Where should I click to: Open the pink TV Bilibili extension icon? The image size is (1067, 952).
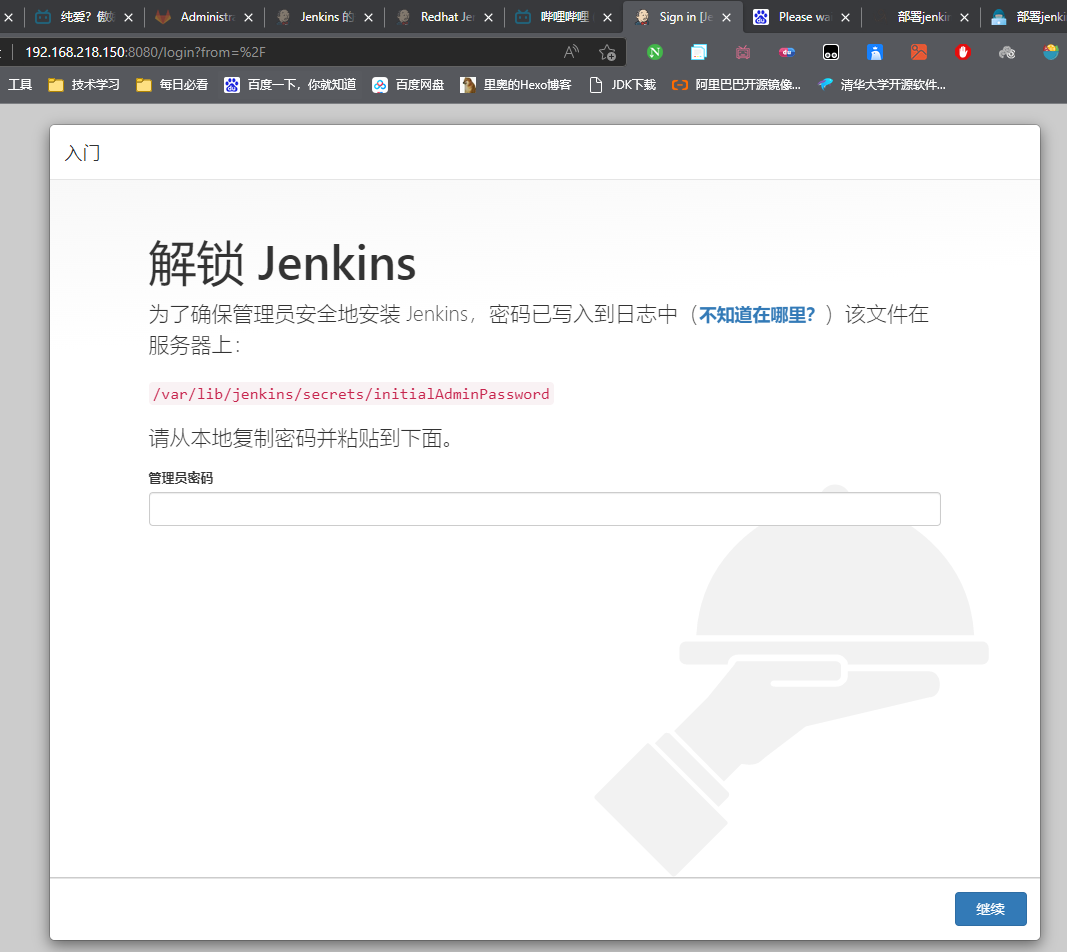pos(743,52)
